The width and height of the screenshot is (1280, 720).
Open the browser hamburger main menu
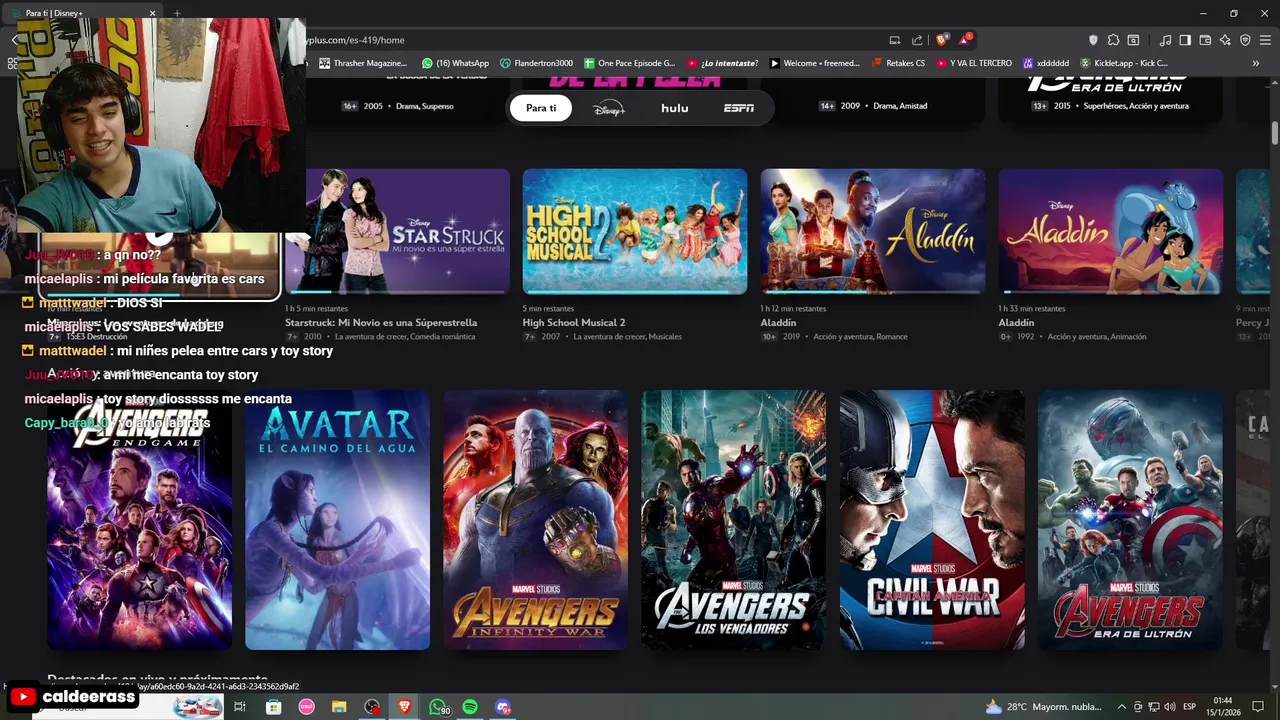coord(1265,40)
